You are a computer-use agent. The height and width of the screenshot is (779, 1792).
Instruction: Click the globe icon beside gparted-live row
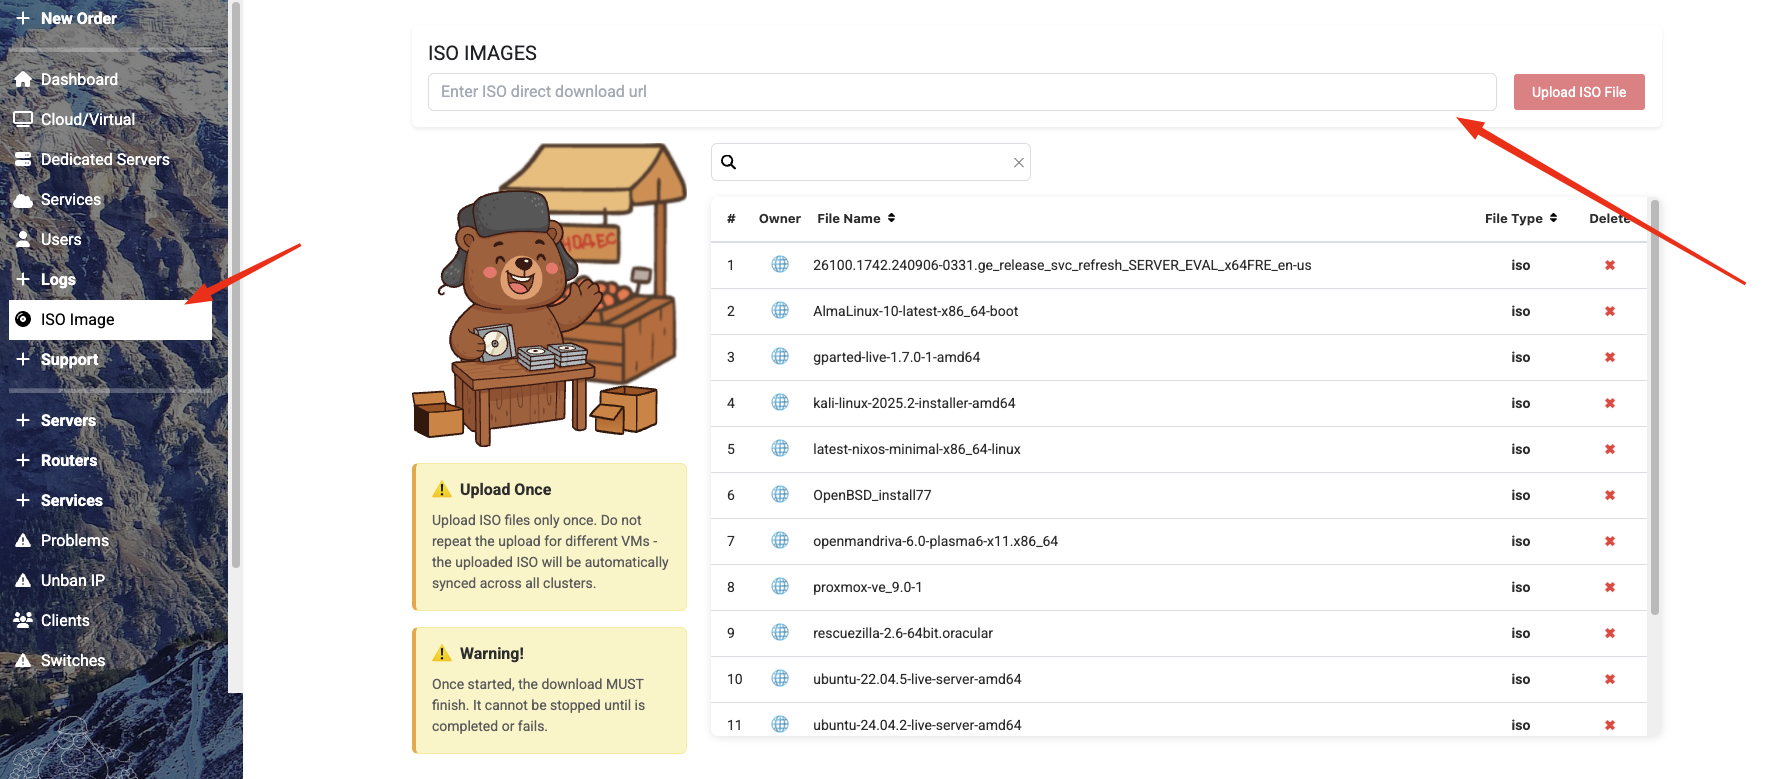coord(780,357)
